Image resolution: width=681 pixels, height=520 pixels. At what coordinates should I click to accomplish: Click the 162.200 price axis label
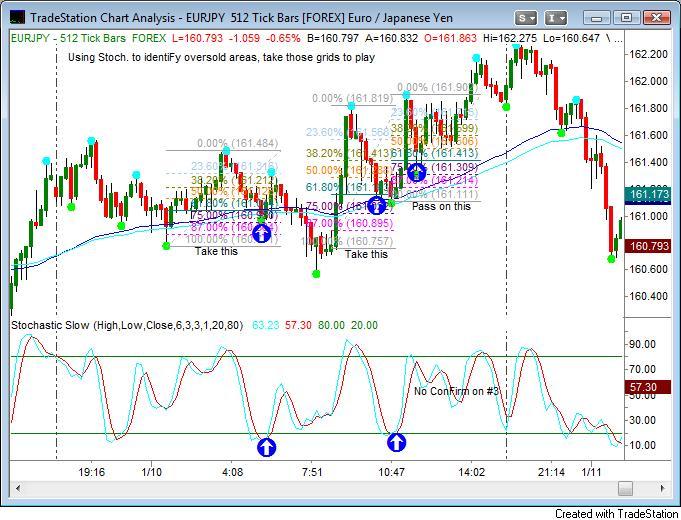point(648,54)
